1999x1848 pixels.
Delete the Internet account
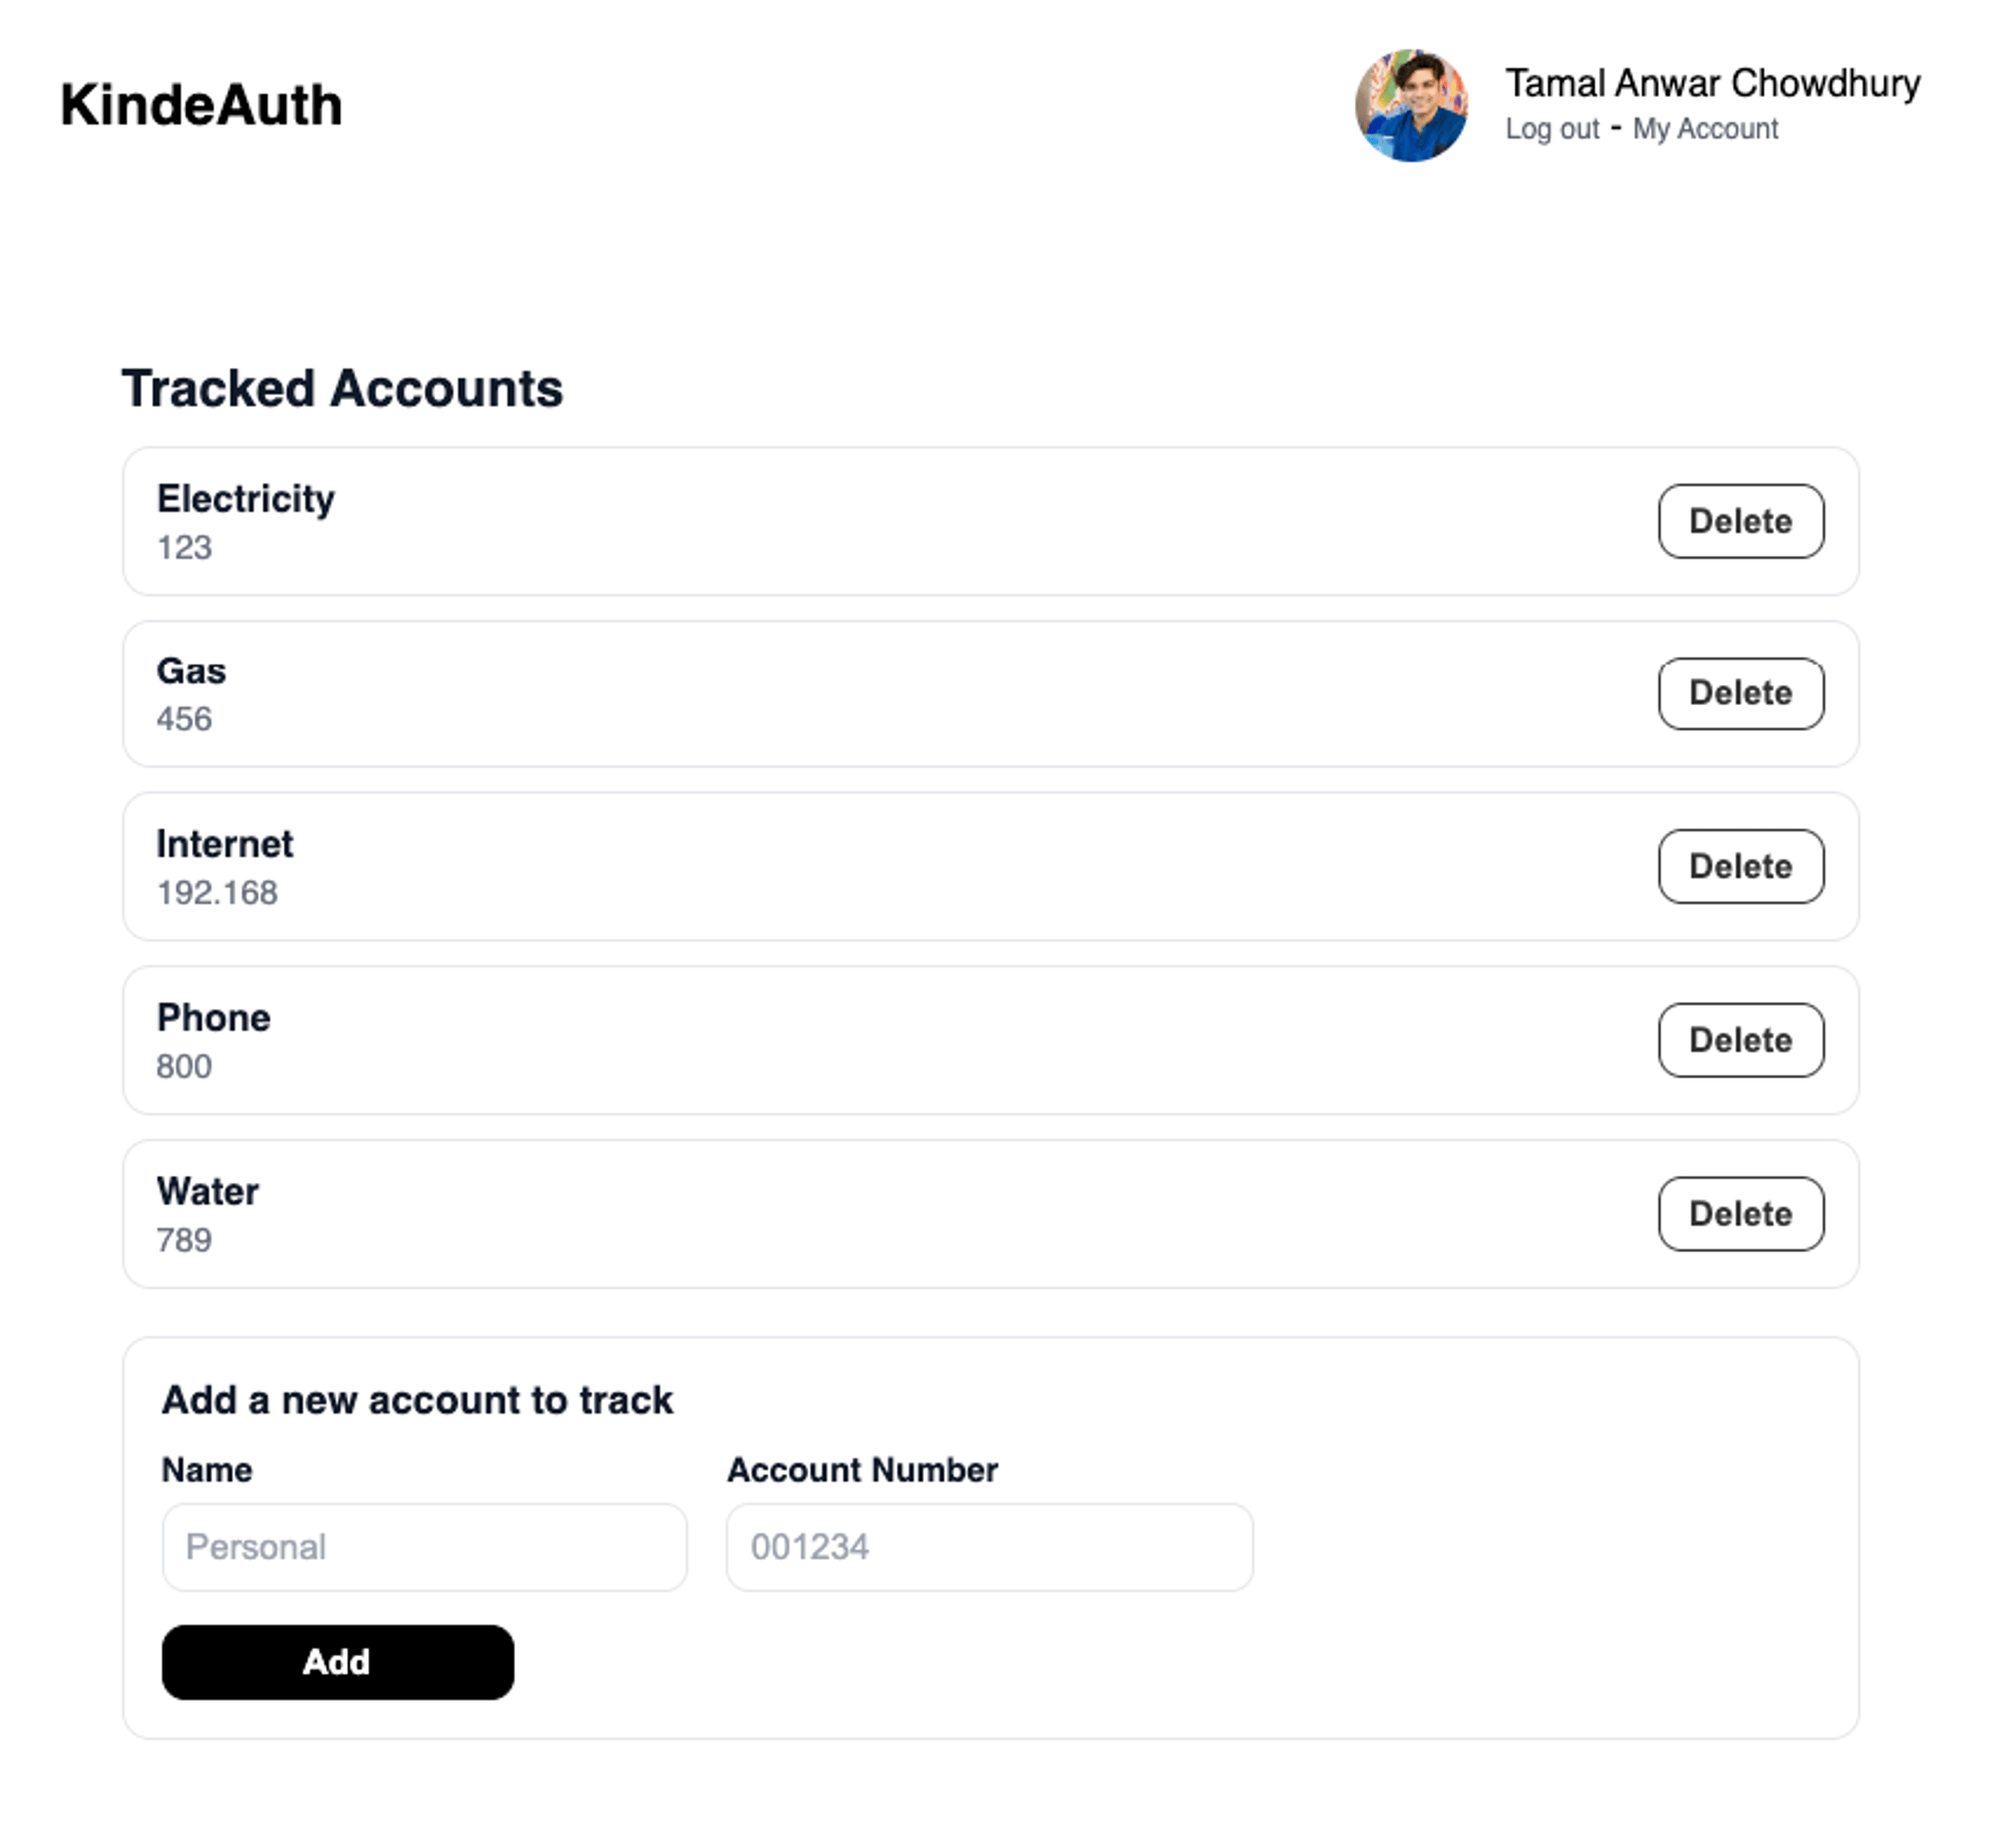1740,866
